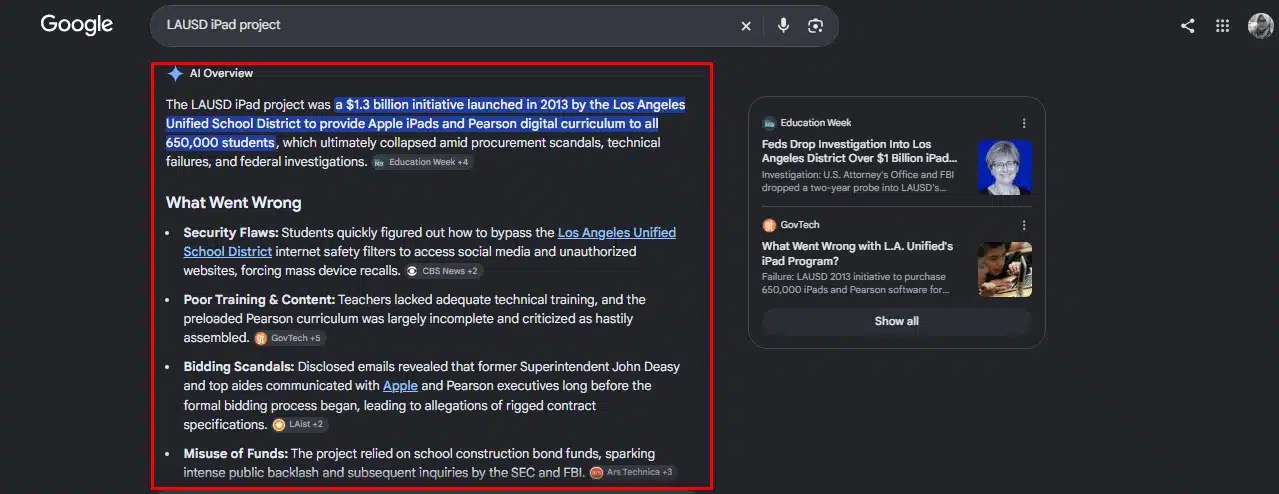
Task: Click the GovTech article thumbnail image
Action: point(1005,269)
